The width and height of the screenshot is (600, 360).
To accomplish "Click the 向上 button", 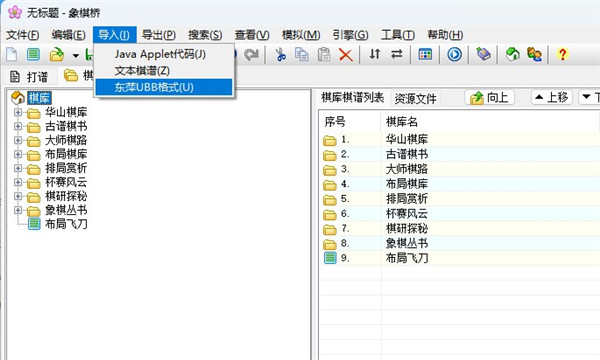I will tap(489, 98).
